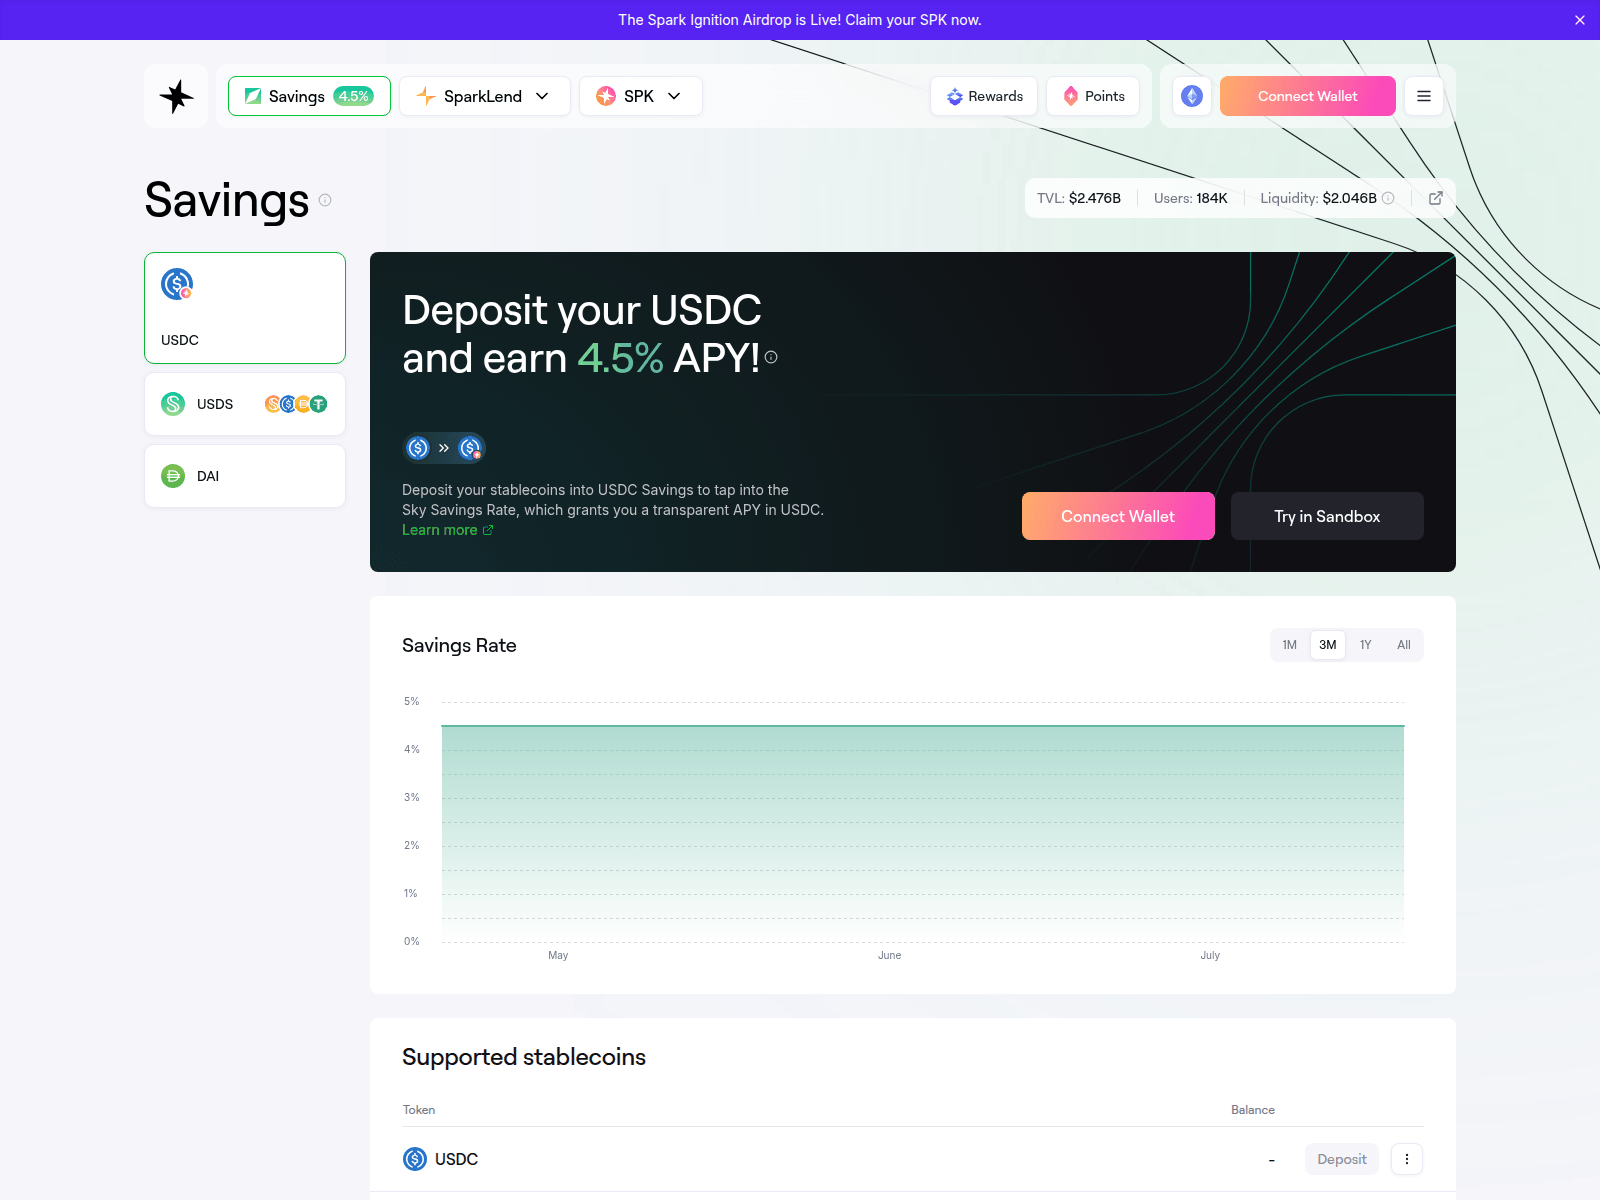
Task: Open the Ethereum network selector icon
Action: pos(1192,96)
